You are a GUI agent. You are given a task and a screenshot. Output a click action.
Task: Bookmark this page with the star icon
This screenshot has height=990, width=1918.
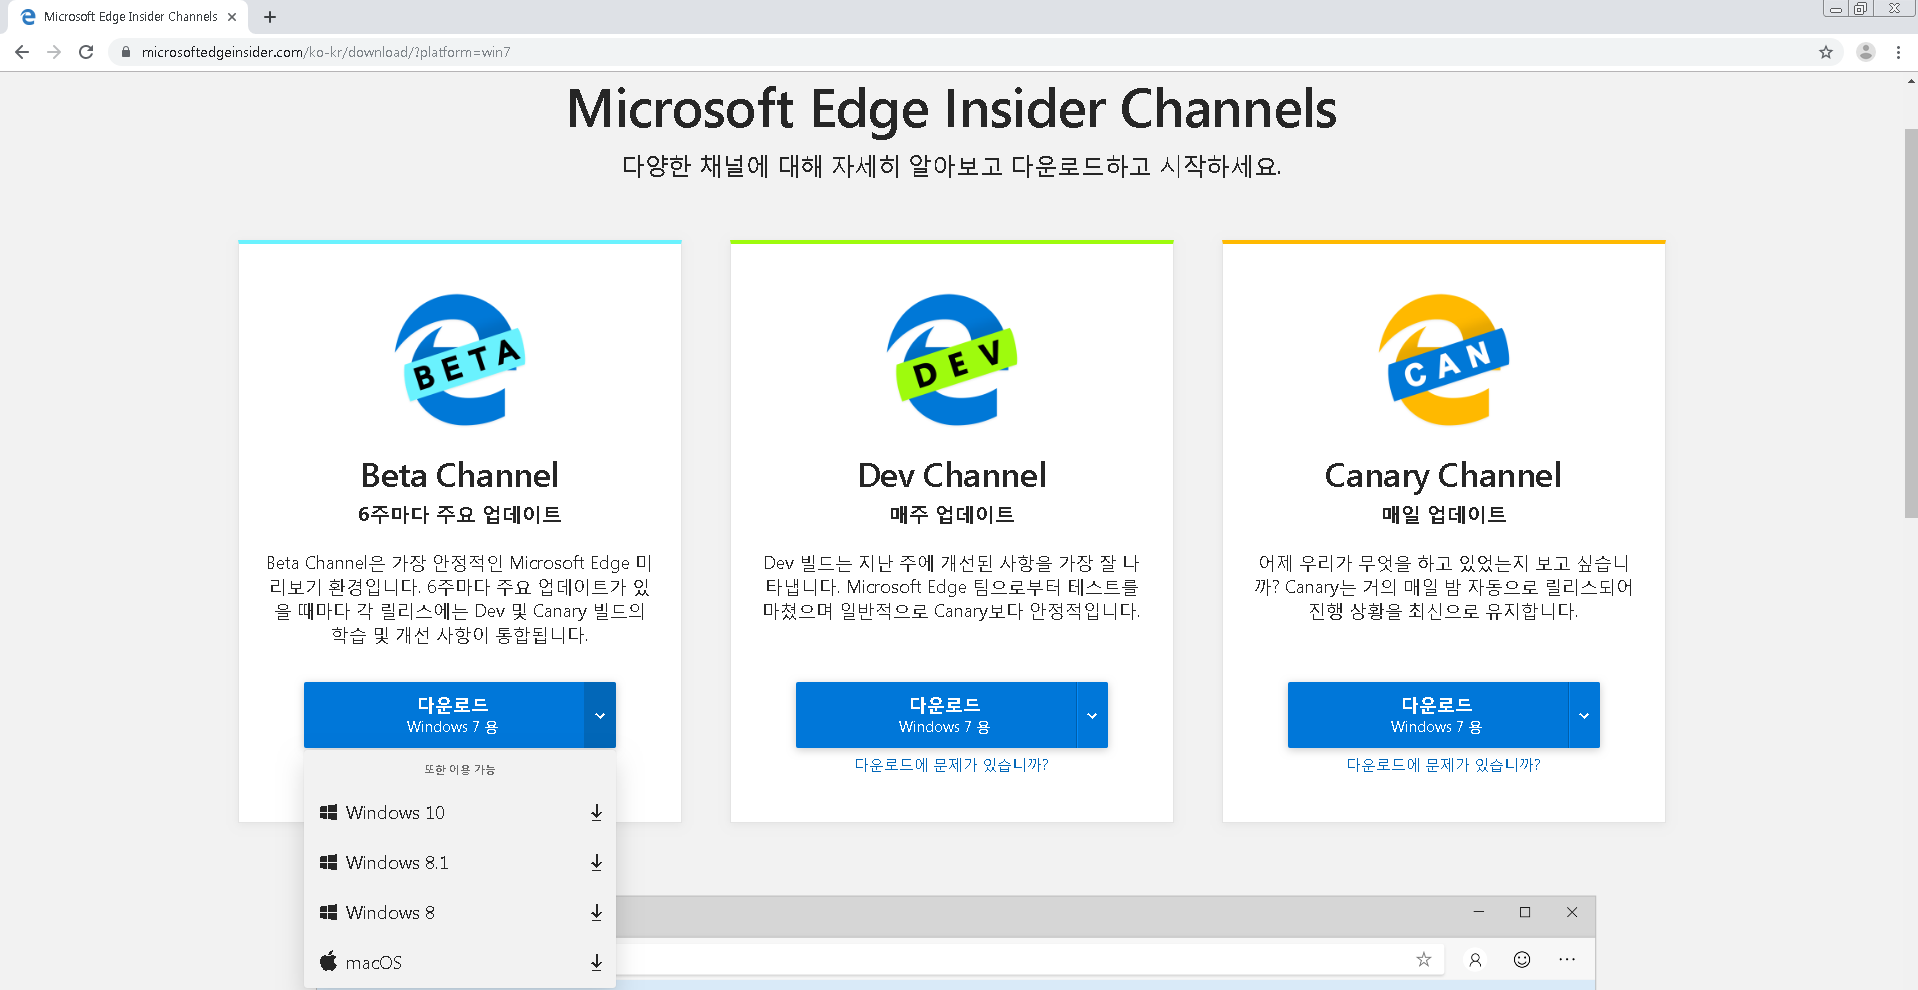(1826, 52)
